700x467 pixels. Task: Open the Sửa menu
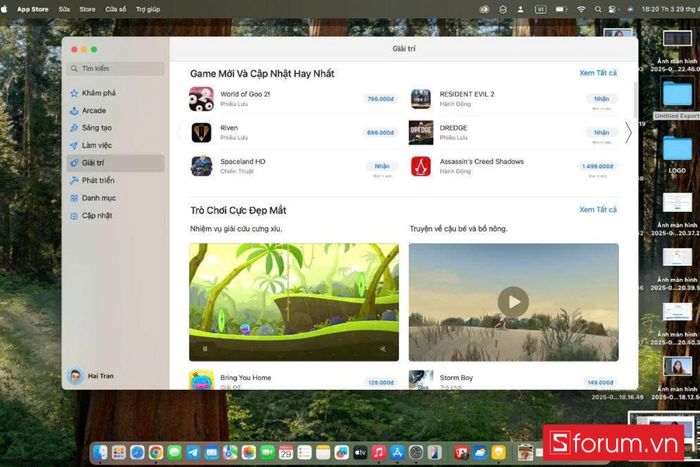(x=64, y=9)
